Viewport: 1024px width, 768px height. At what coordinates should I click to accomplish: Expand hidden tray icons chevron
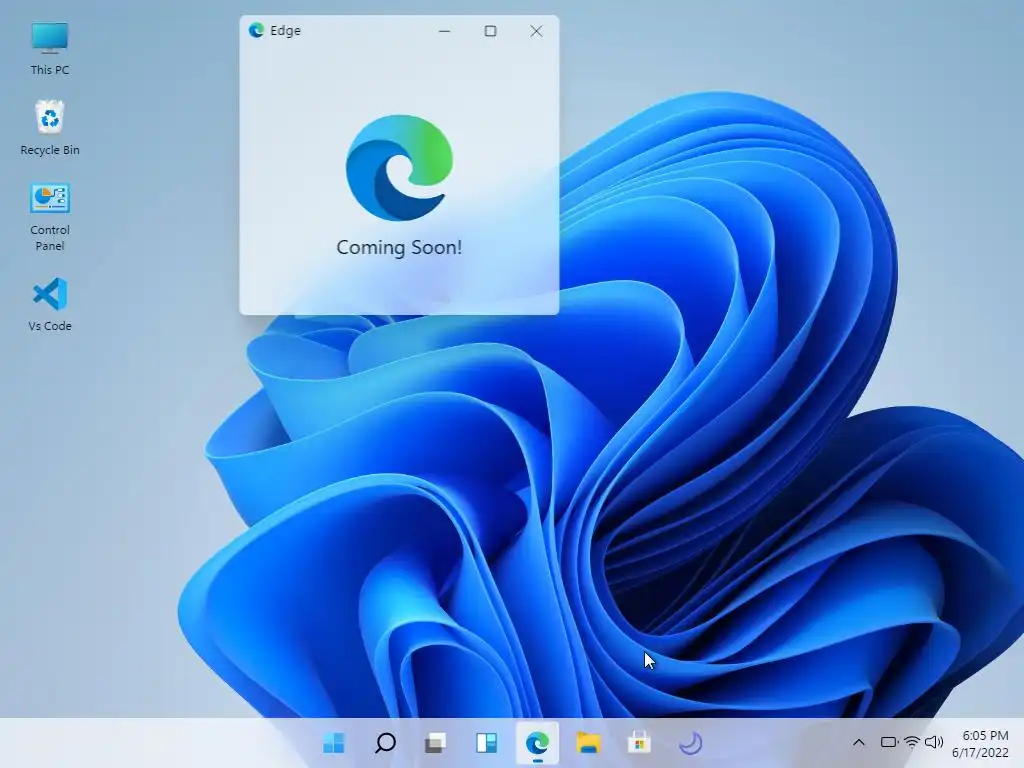pyautogui.click(x=859, y=743)
